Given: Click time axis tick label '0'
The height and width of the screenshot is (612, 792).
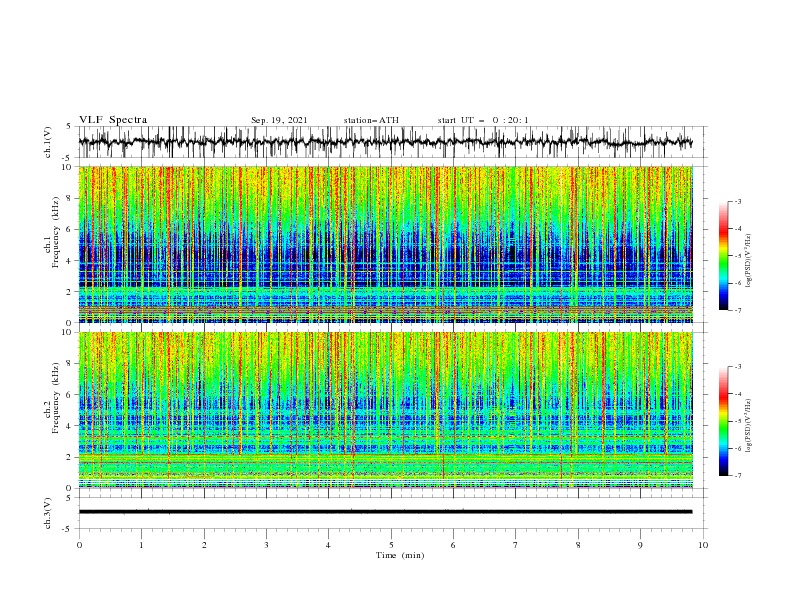Looking at the screenshot, I should (x=79, y=545).
